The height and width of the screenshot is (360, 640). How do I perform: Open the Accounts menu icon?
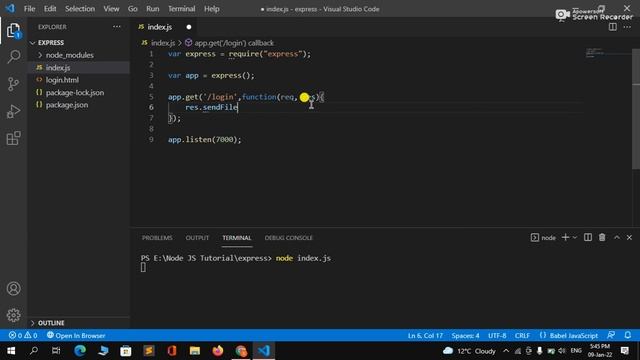click(x=13, y=289)
